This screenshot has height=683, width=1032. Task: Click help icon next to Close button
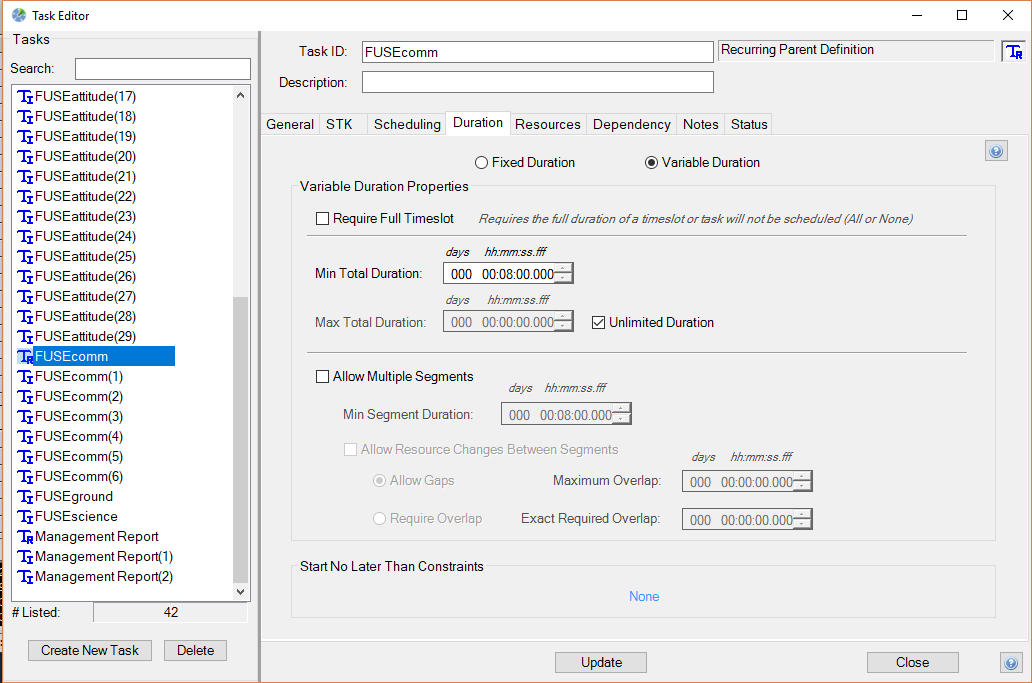coord(1010,663)
